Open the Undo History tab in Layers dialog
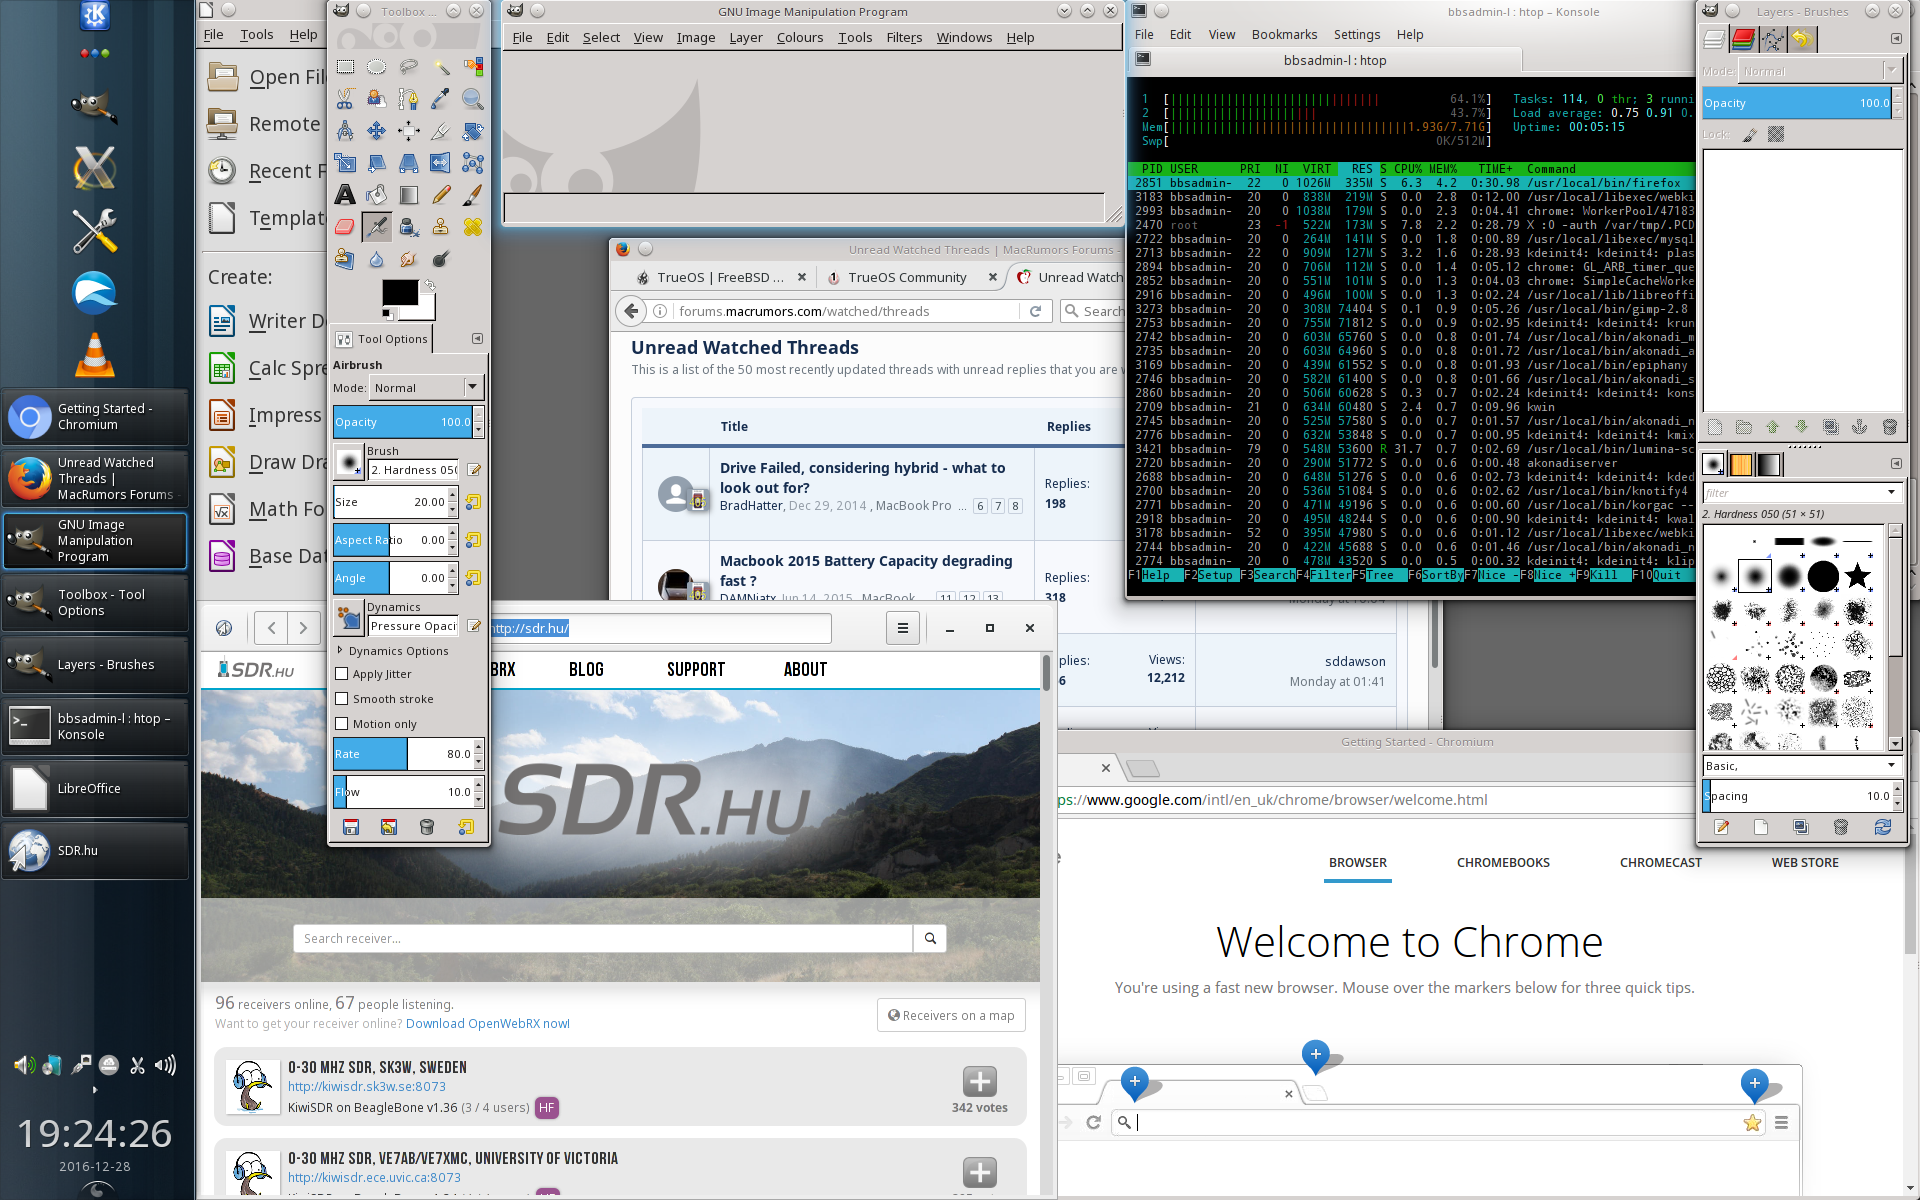Image resolution: width=1920 pixels, height=1200 pixels. coord(1801,39)
